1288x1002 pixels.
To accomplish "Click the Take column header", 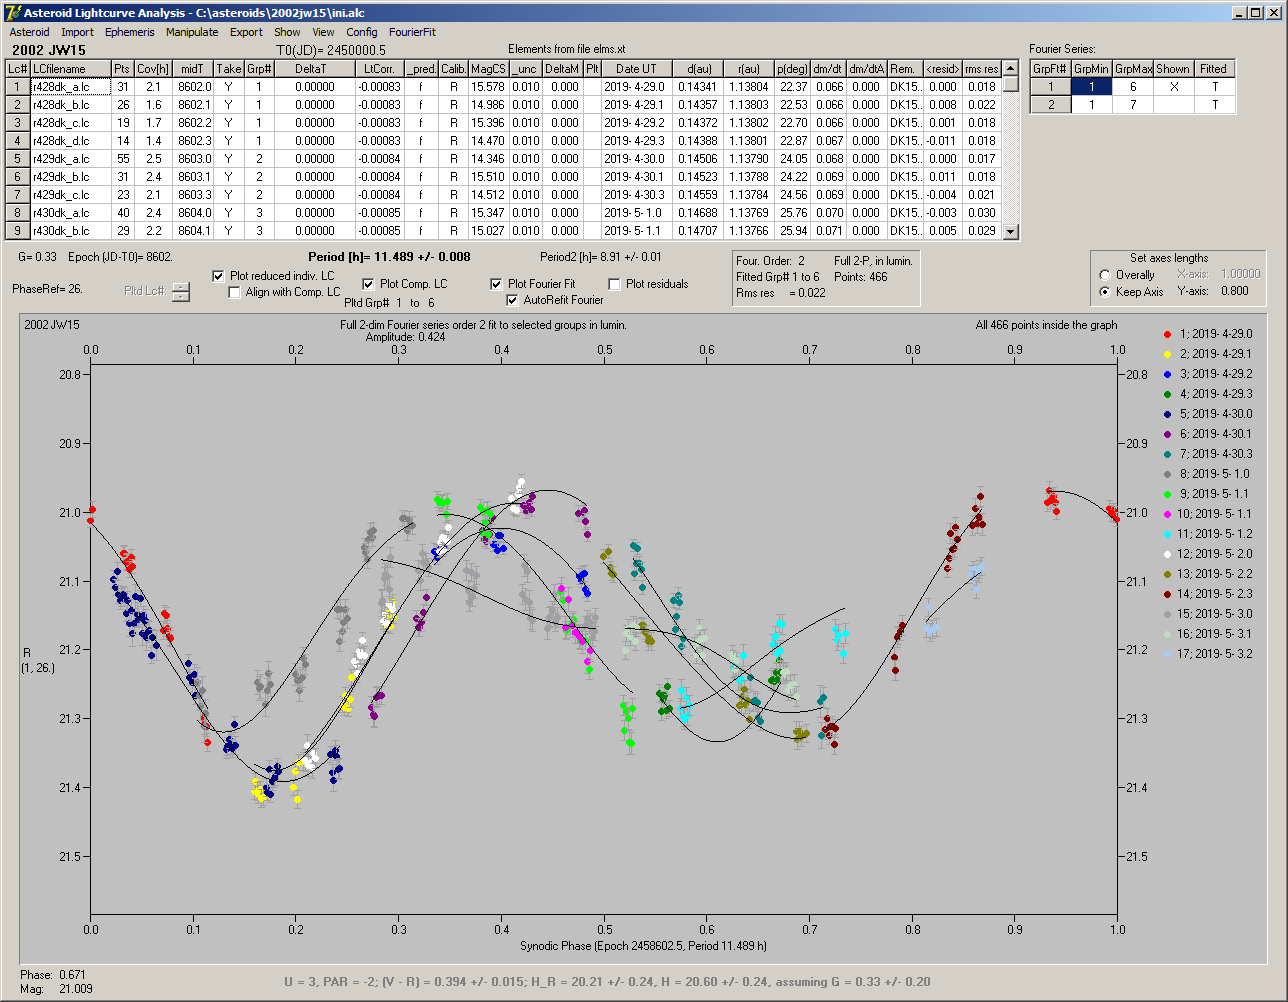I will (229, 69).
